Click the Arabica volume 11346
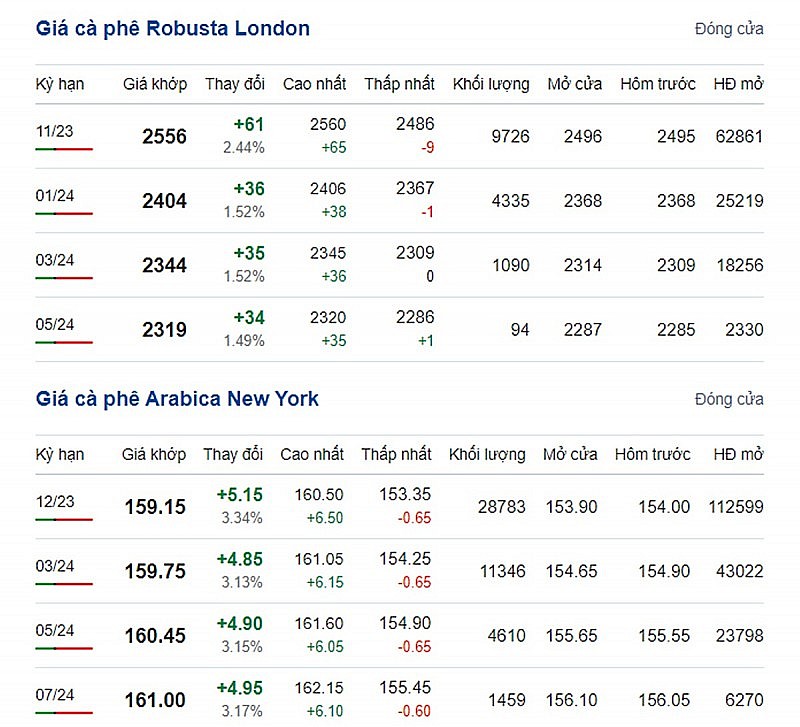 [503, 571]
